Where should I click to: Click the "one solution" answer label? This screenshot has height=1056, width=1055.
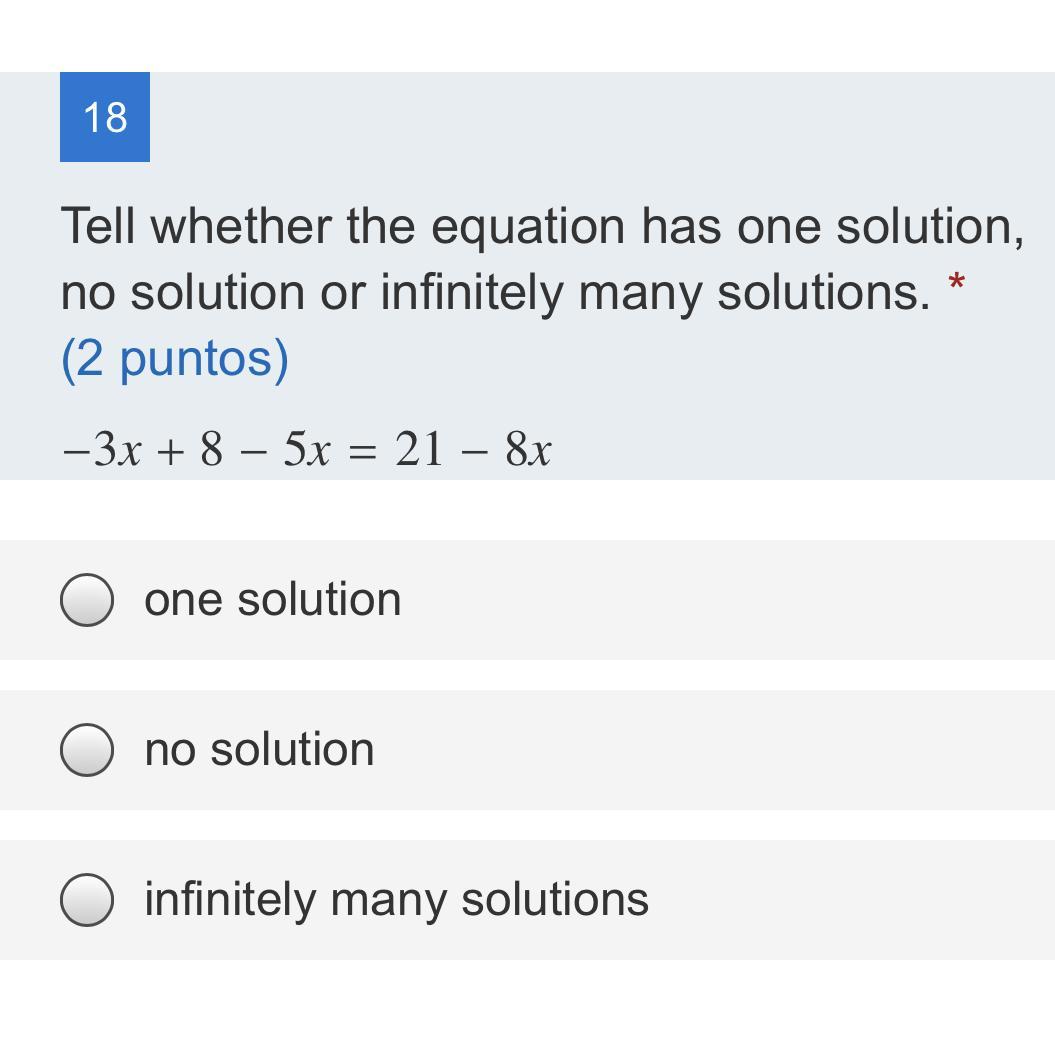click(272, 600)
